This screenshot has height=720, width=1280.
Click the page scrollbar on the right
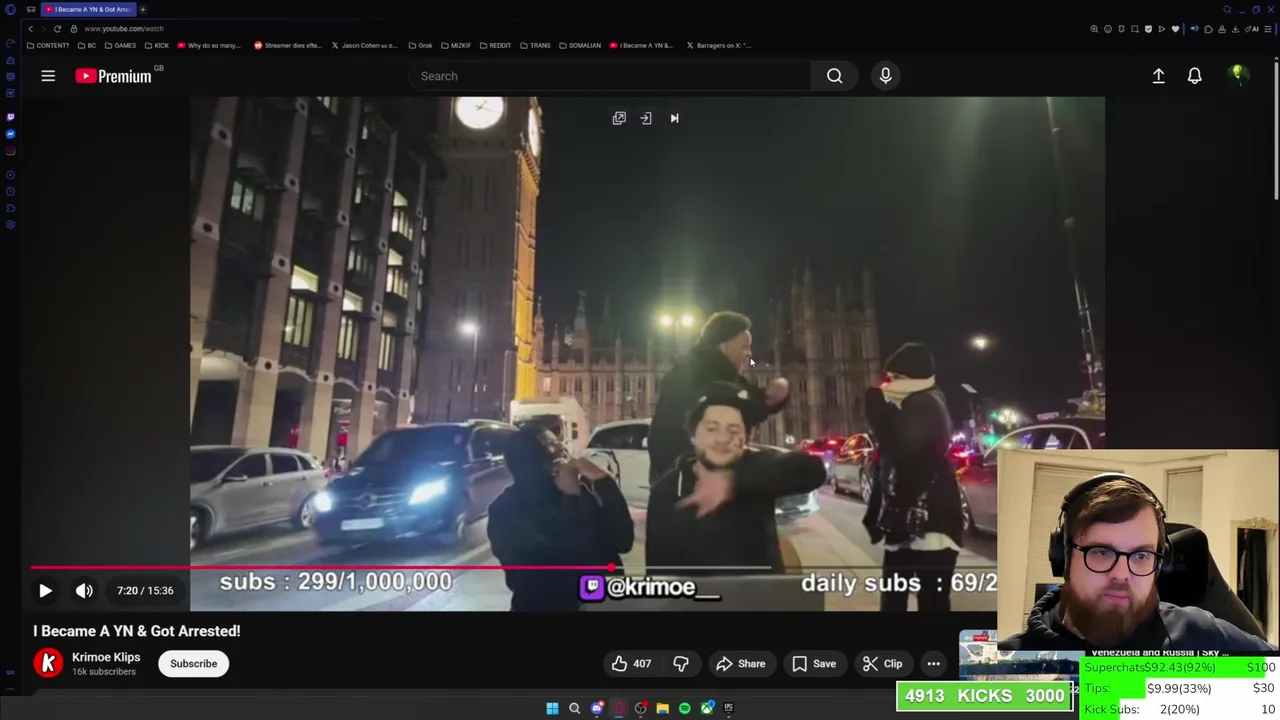(1277, 130)
